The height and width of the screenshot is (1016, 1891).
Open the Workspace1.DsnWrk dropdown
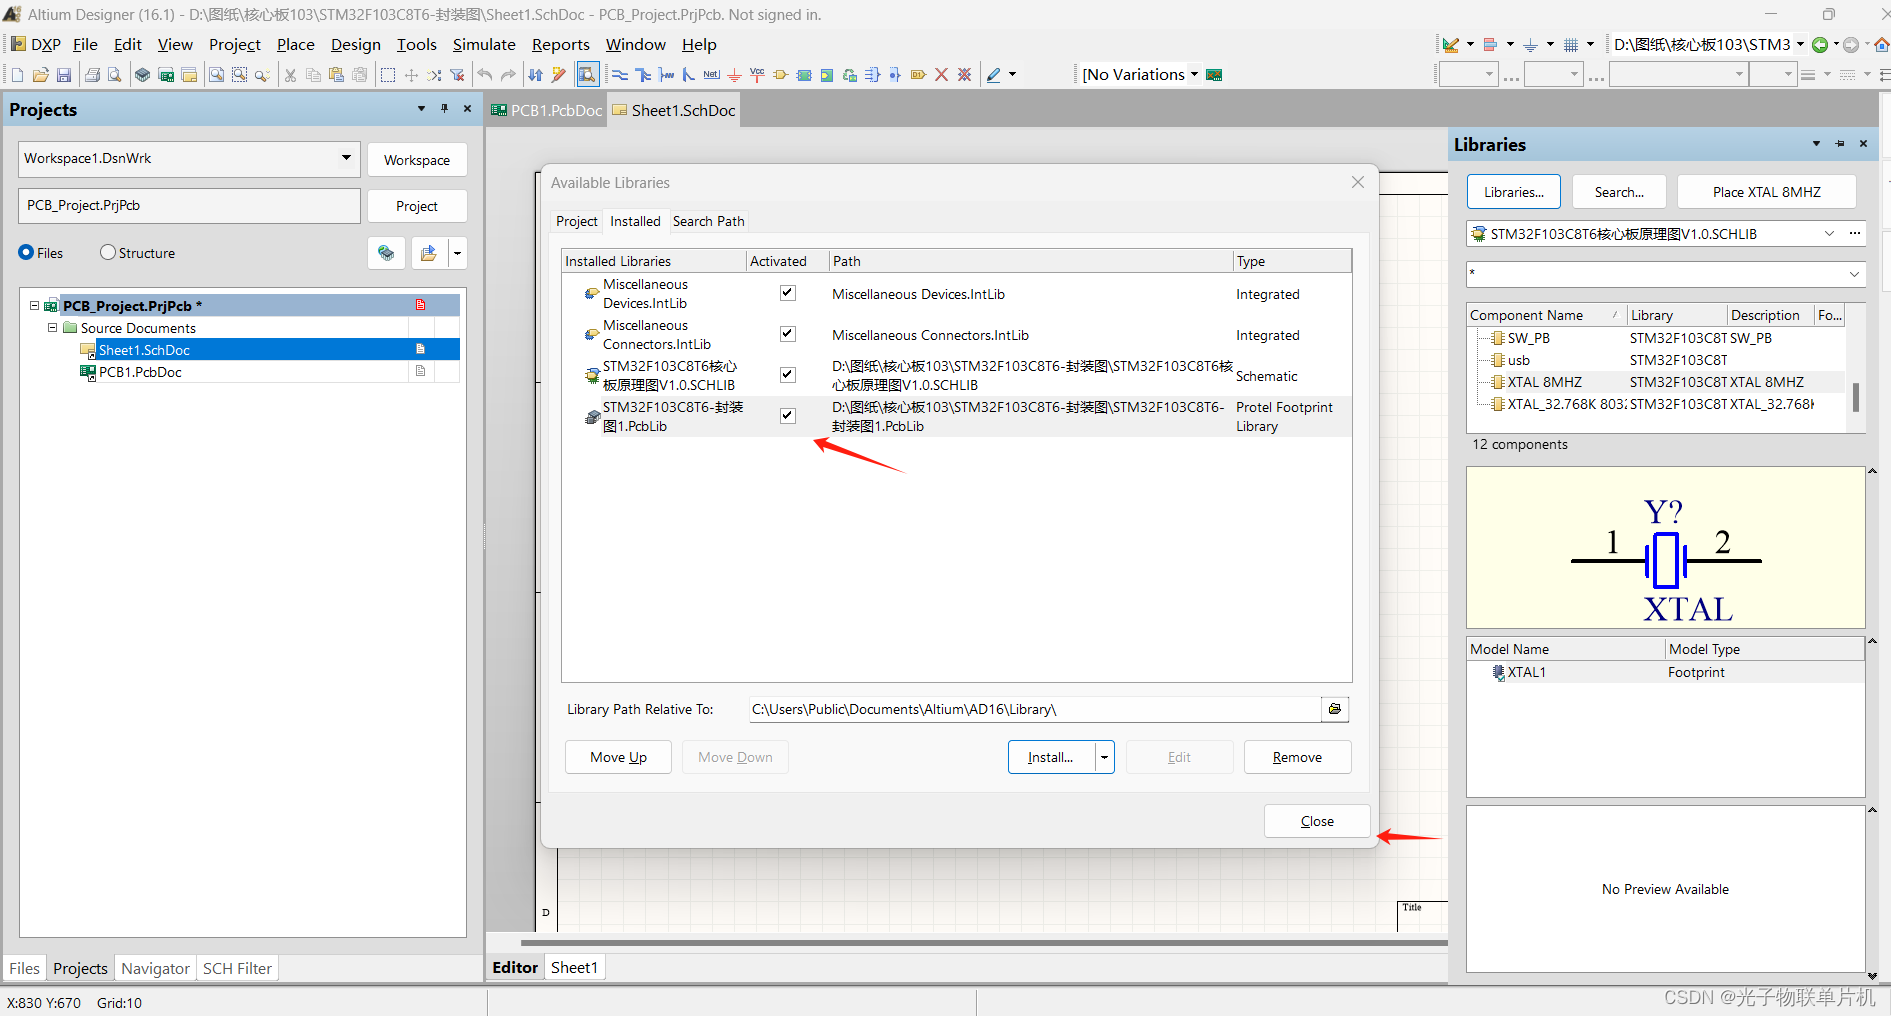[x=346, y=158]
